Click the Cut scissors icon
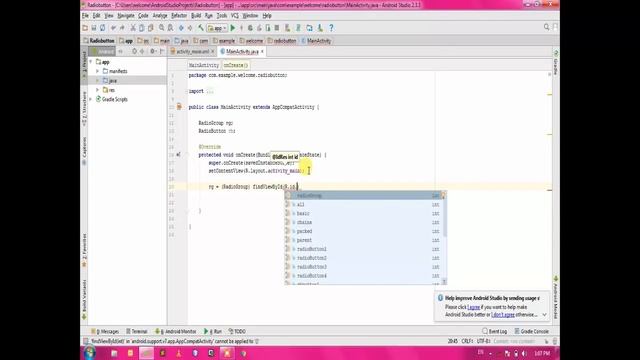 coord(133,28)
